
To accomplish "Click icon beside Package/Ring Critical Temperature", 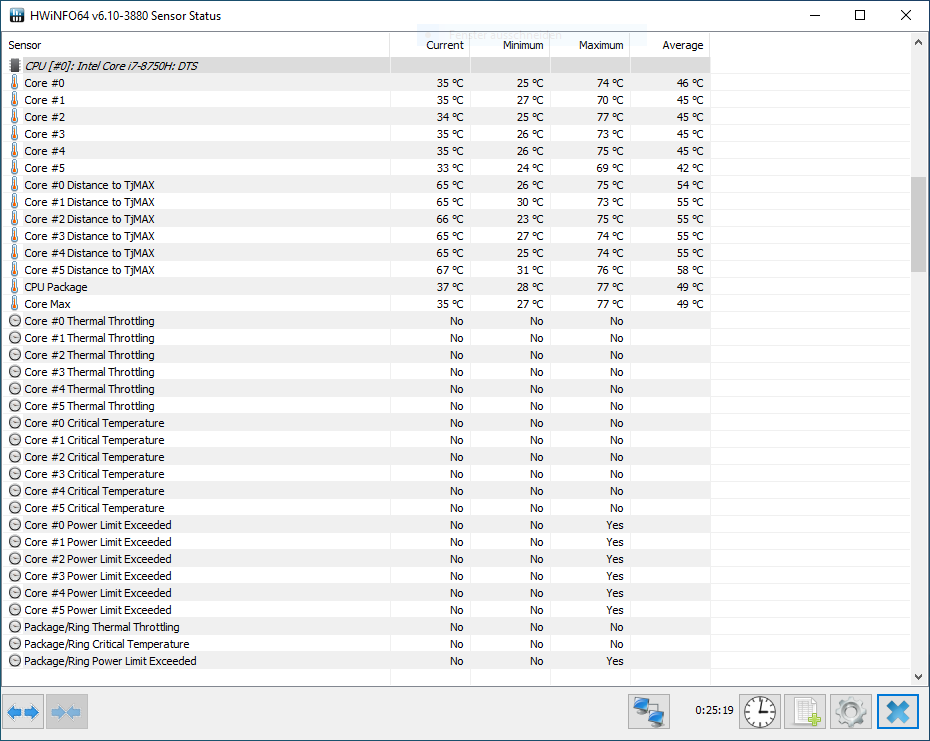I will point(15,644).
